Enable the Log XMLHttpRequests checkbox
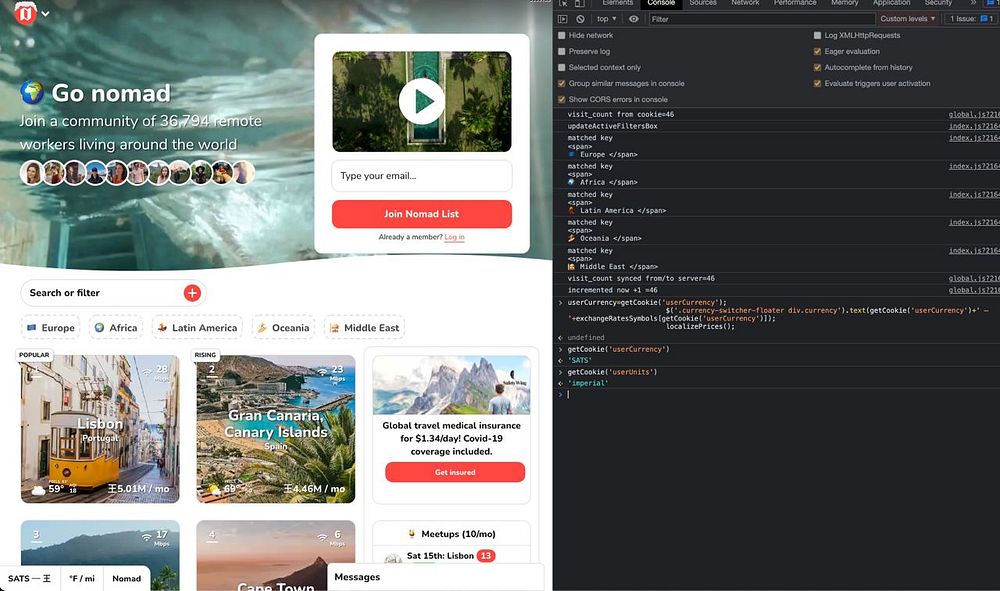This screenshot has height=591, width=1000. [817, 36]
